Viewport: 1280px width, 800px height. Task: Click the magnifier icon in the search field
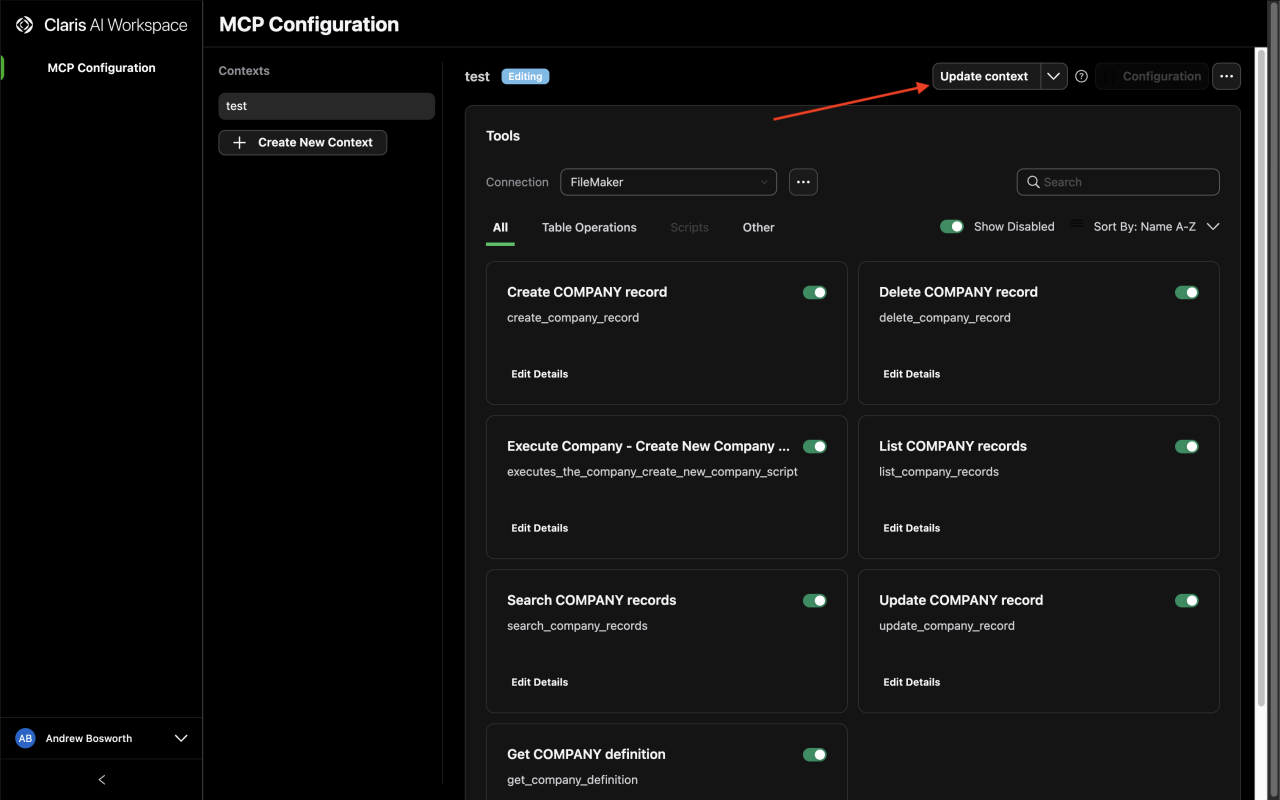(x=1034, y=182)
